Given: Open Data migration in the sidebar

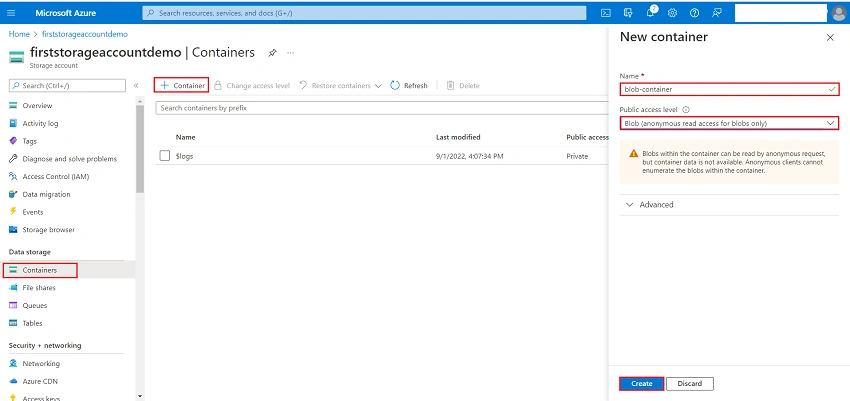Looking at the screenshot, I should pos(46,194).
